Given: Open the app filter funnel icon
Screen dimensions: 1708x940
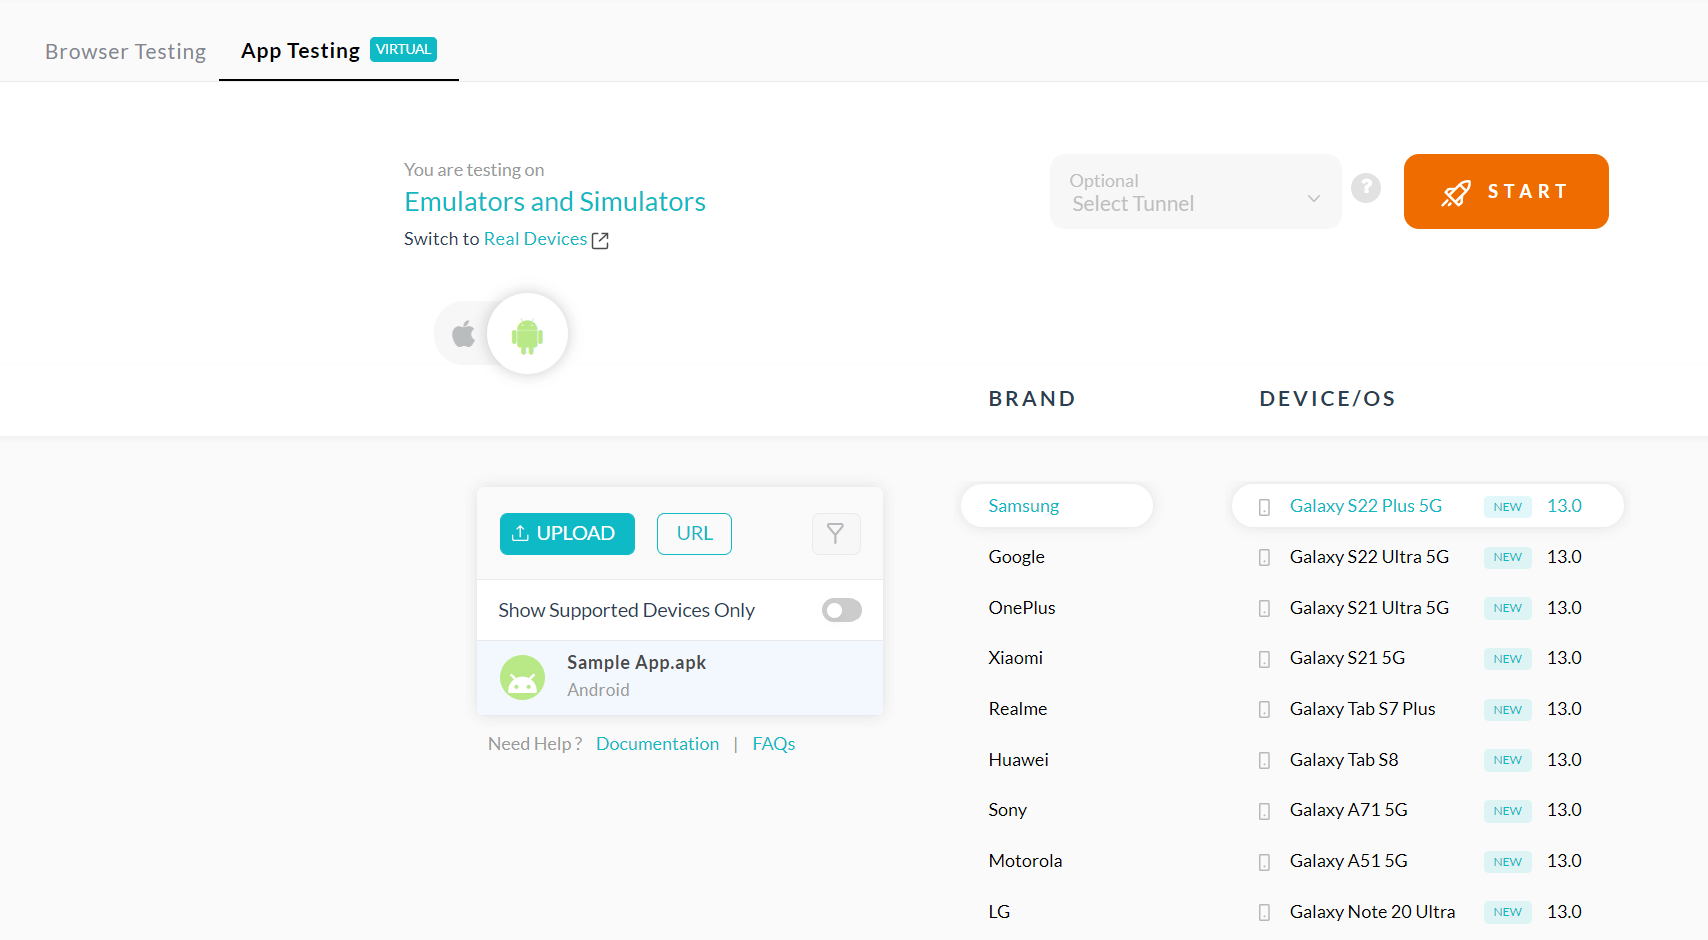Looking at the screenshot, I should [x=836, y=534].
